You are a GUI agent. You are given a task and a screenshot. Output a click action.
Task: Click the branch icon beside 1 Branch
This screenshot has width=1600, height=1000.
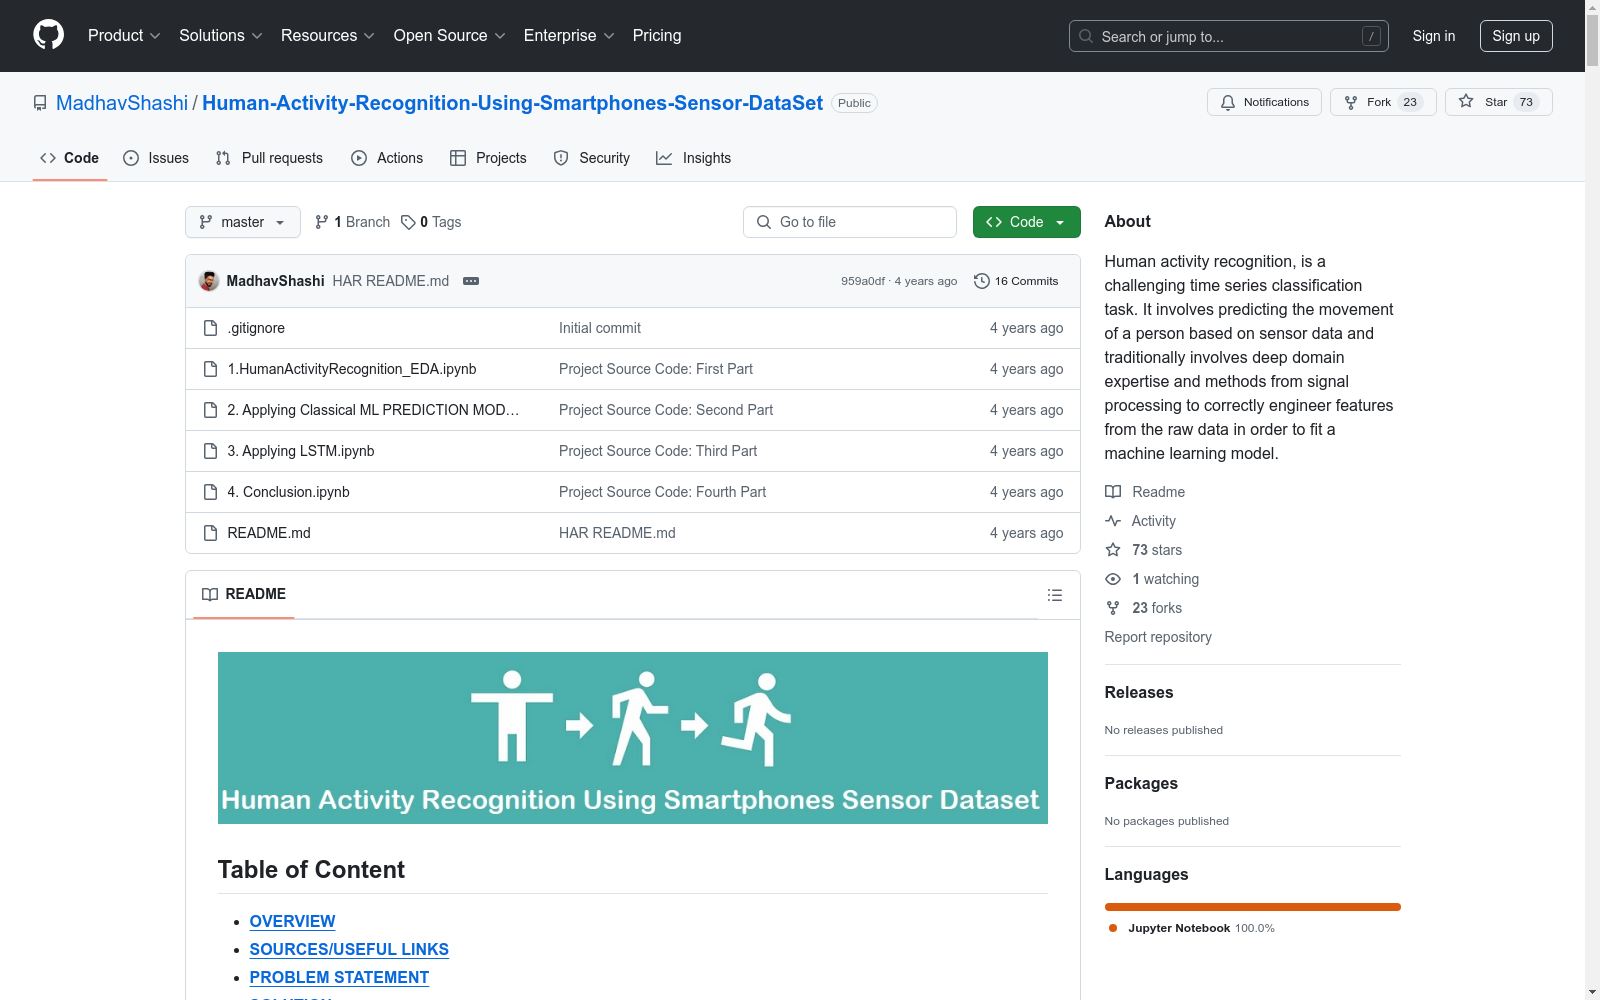tap(322, 222)
